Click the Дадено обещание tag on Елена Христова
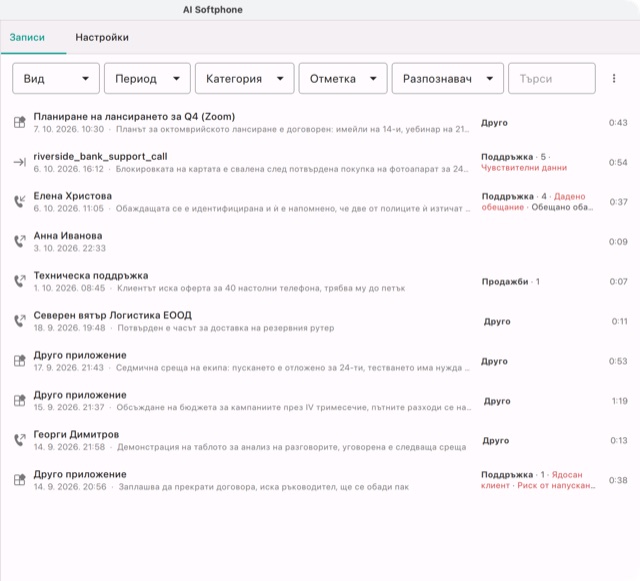640x581 pixels. point(533,202)
